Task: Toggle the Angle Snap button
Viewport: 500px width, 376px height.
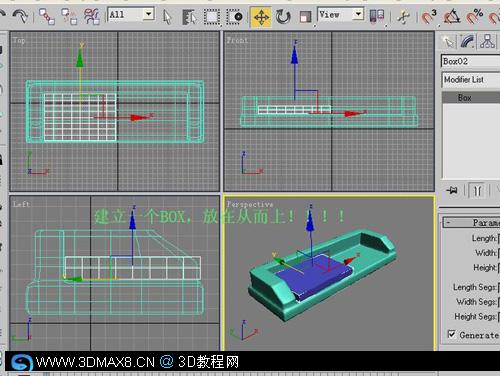Action: click(x=451, y=16)
